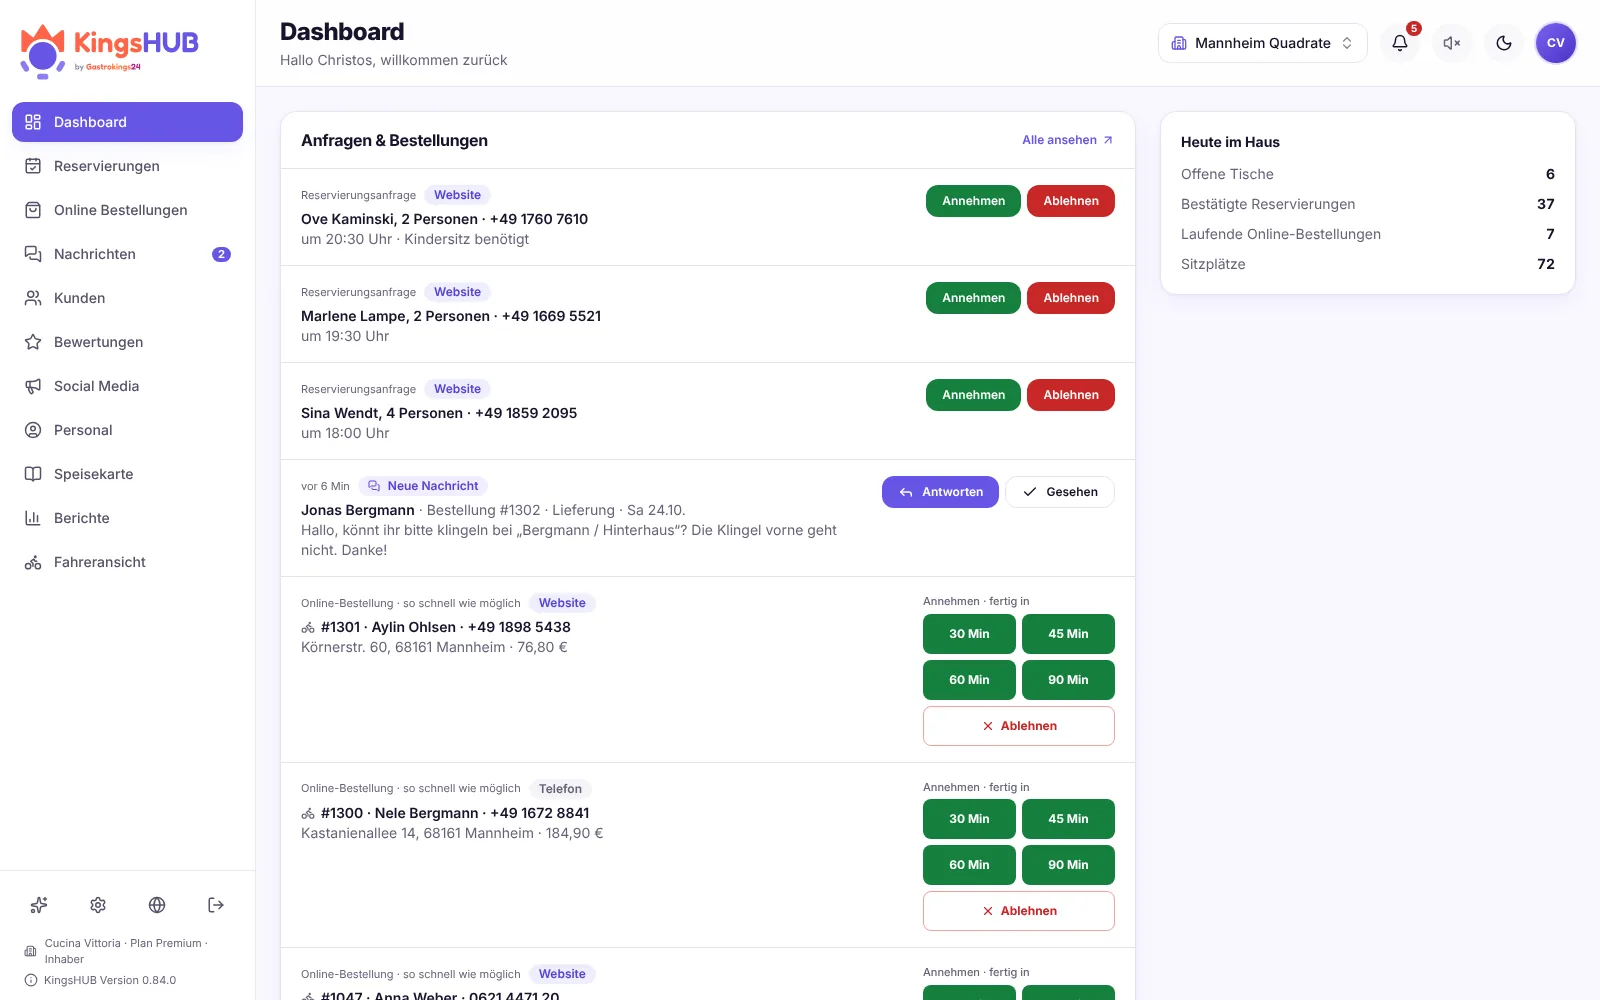Viewport: 1600px width, 1000px height.
Task: Open Kunden section
Action: pos(127,298)
